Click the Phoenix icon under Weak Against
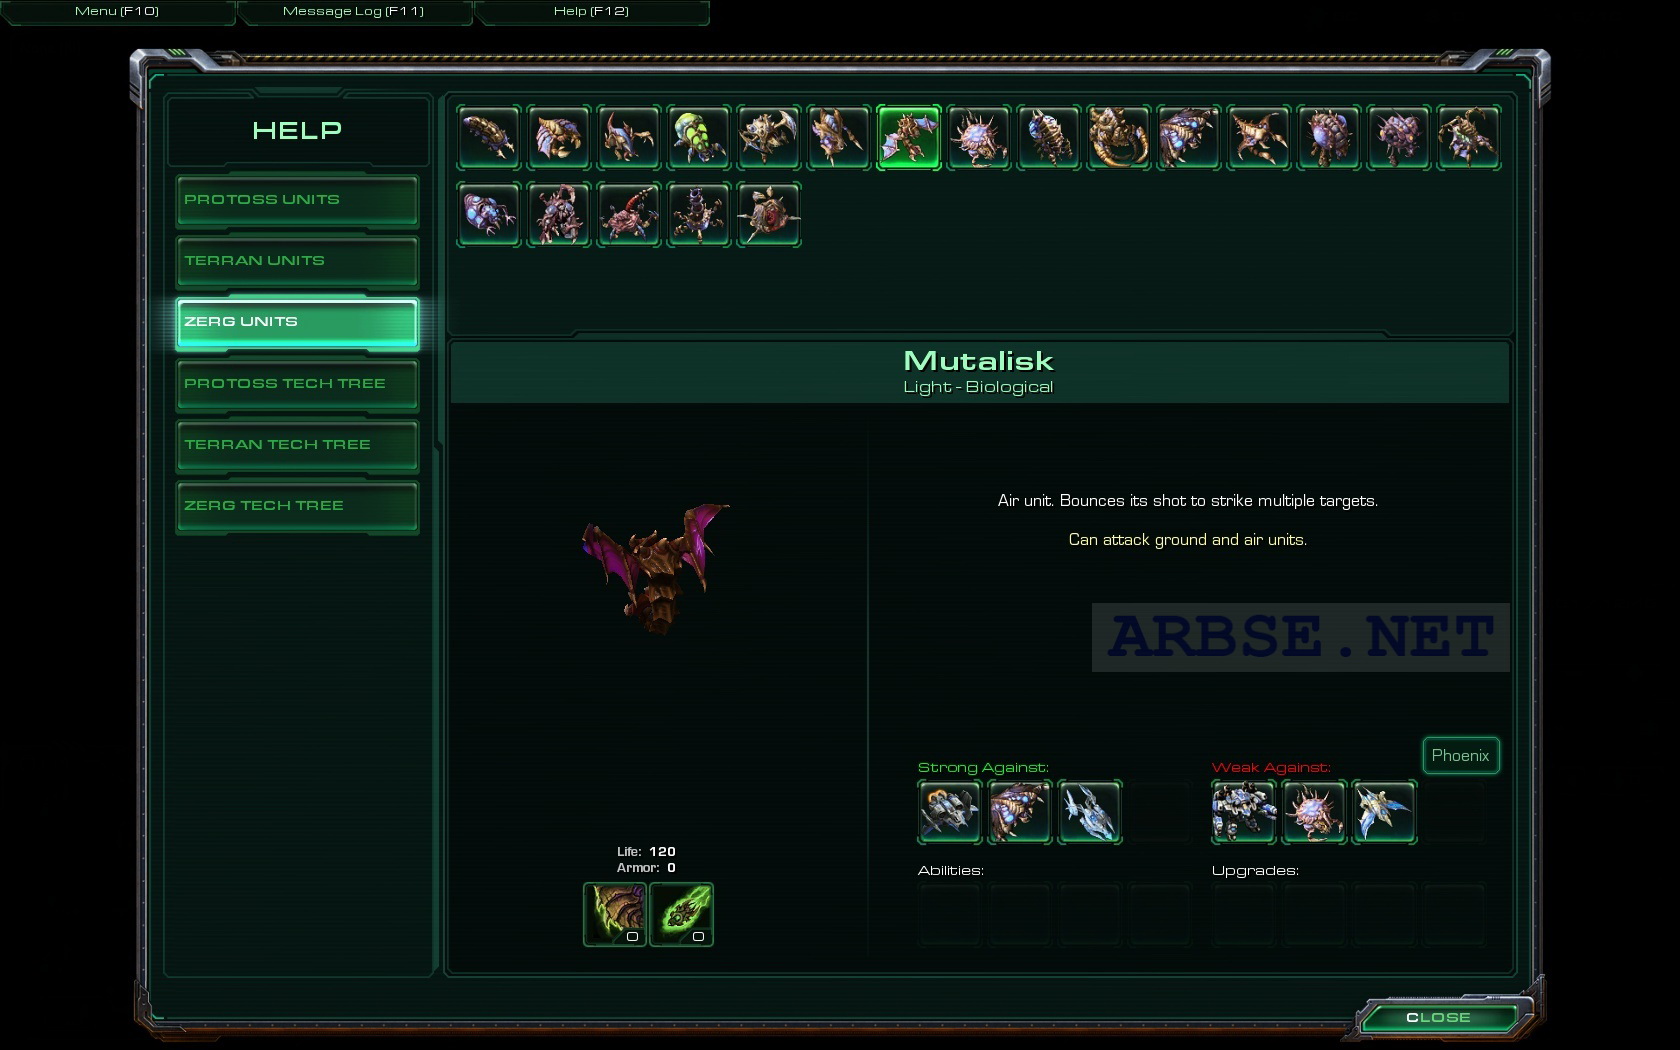 coord(1383,812)
